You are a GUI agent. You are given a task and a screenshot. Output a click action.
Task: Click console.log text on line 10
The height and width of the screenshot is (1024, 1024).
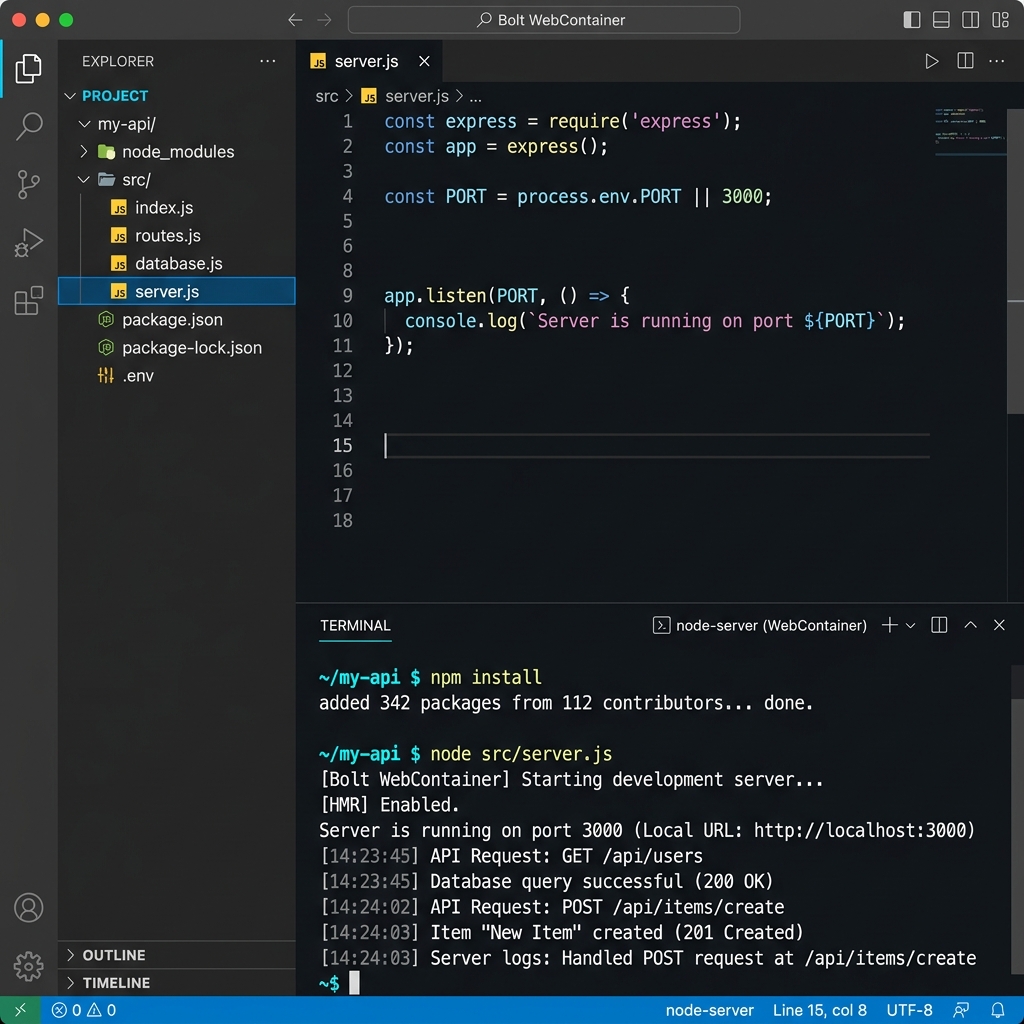pyautogui.click(x=461, y=321)
